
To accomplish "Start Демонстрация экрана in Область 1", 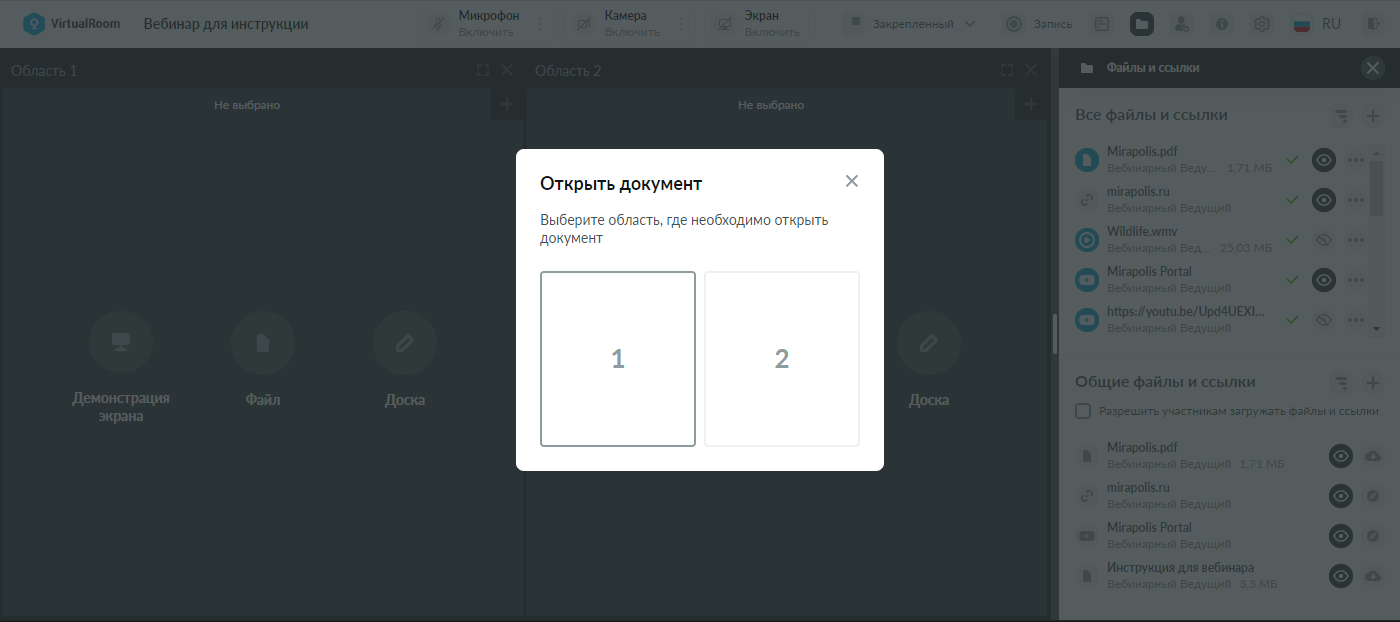I will coord(121,368).
